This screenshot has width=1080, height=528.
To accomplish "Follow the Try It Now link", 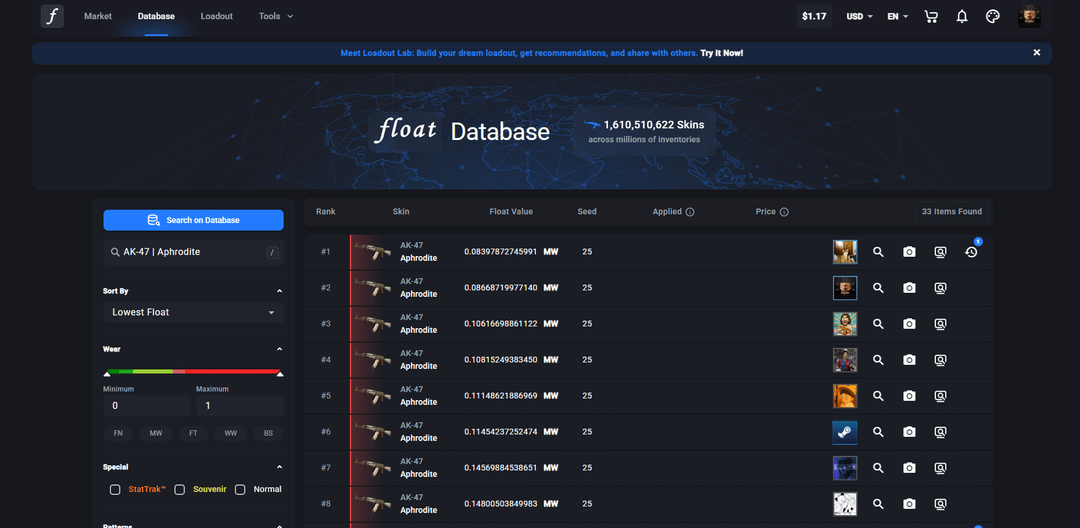I will (721, 53).
